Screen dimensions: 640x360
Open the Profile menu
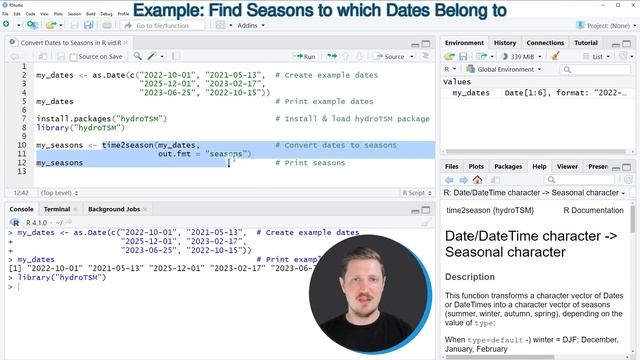123,14
